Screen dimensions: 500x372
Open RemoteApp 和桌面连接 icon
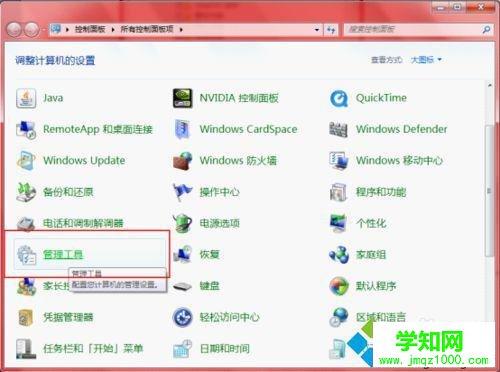click(26, 129)
